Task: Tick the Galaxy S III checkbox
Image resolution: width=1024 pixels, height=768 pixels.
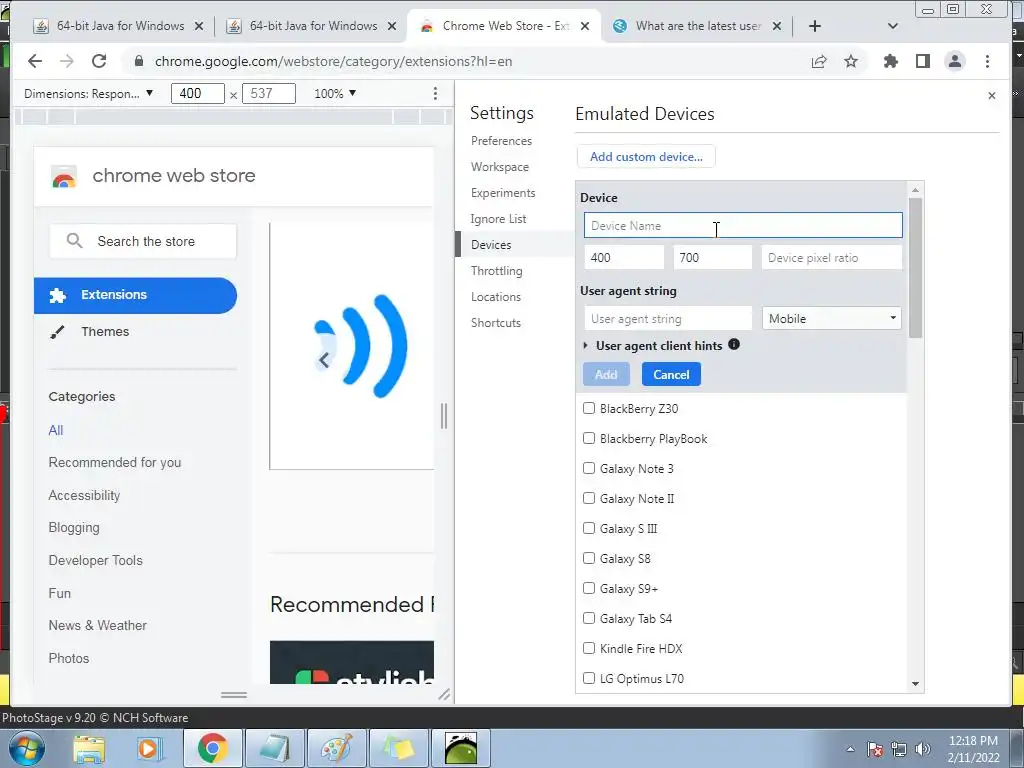Action: 588,528
